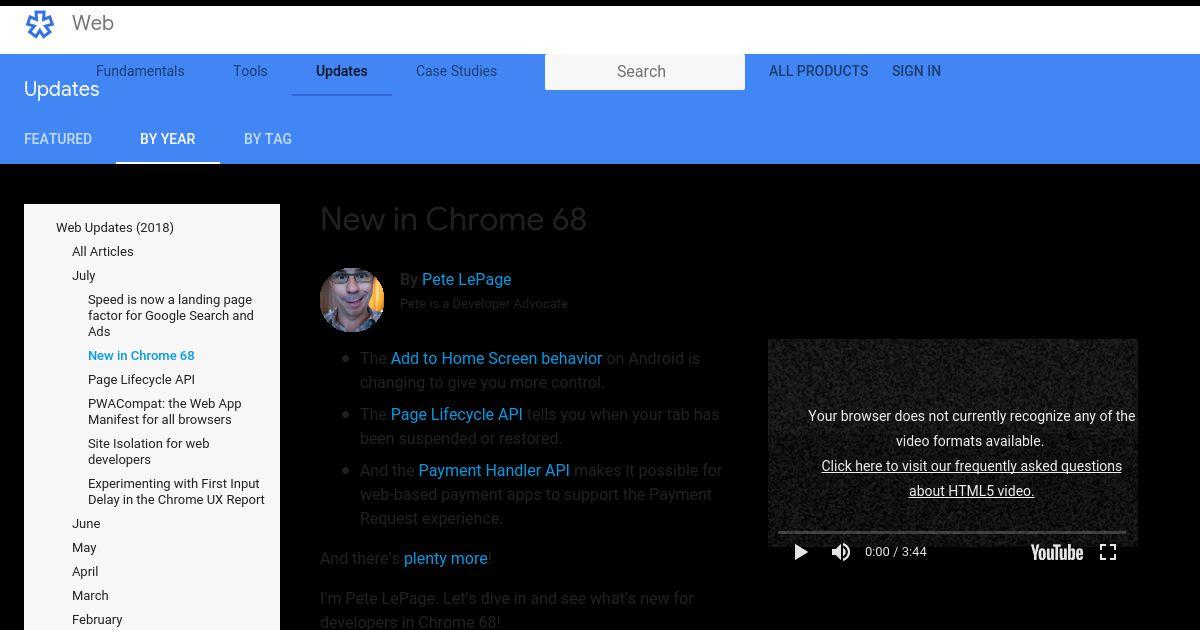Screen dimensions: 1200x630
Task: Open the All Products link
Action: (818, 71)
